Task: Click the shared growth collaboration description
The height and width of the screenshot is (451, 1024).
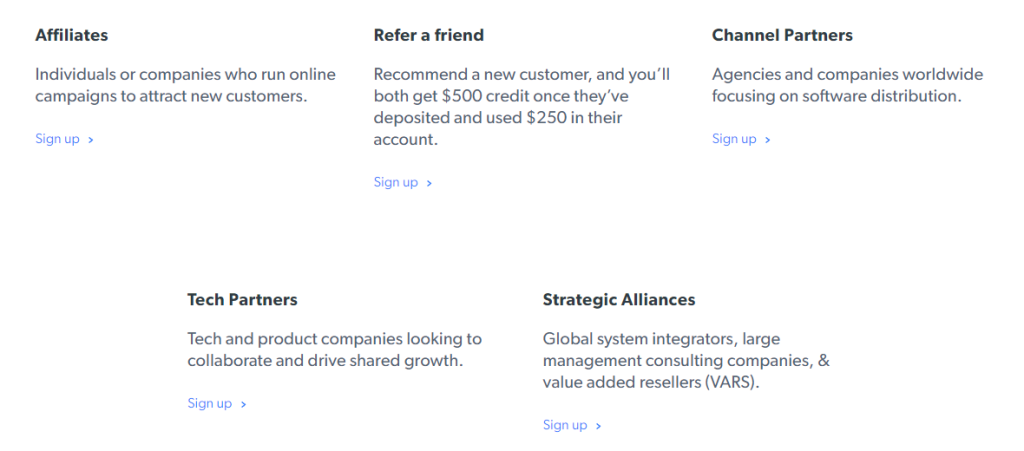Action: coord(334,350)
